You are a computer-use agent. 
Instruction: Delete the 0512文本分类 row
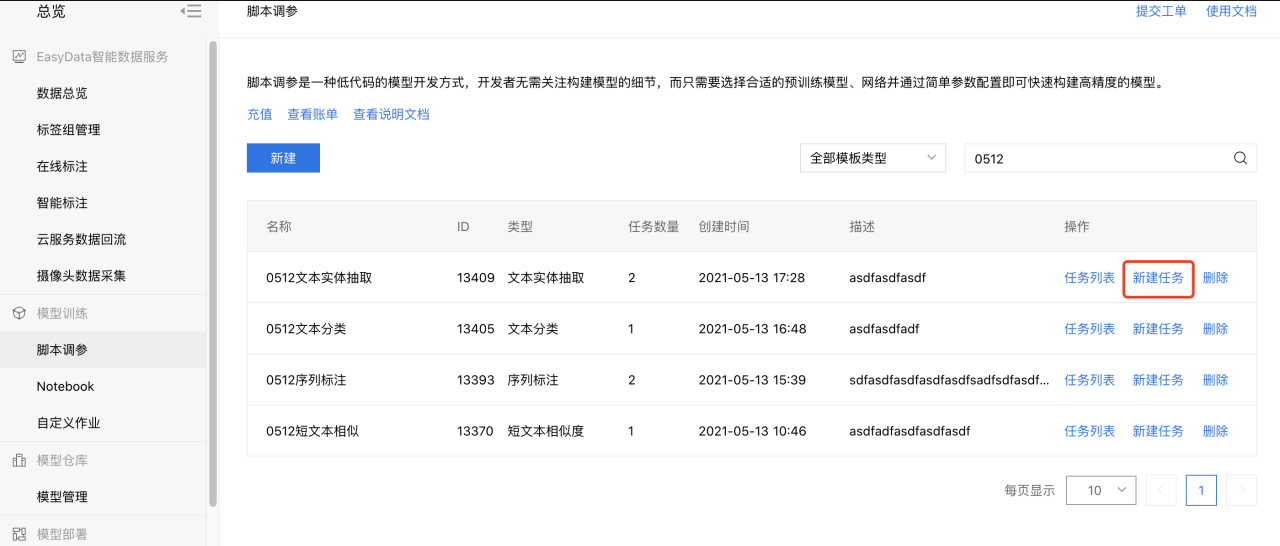point(1215,328)
